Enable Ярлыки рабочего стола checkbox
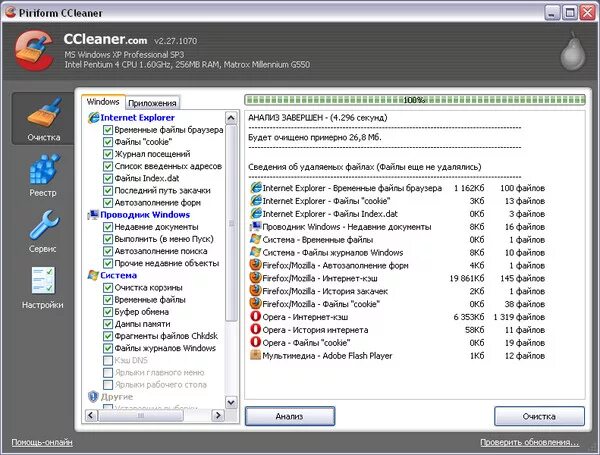 point(108,385)
